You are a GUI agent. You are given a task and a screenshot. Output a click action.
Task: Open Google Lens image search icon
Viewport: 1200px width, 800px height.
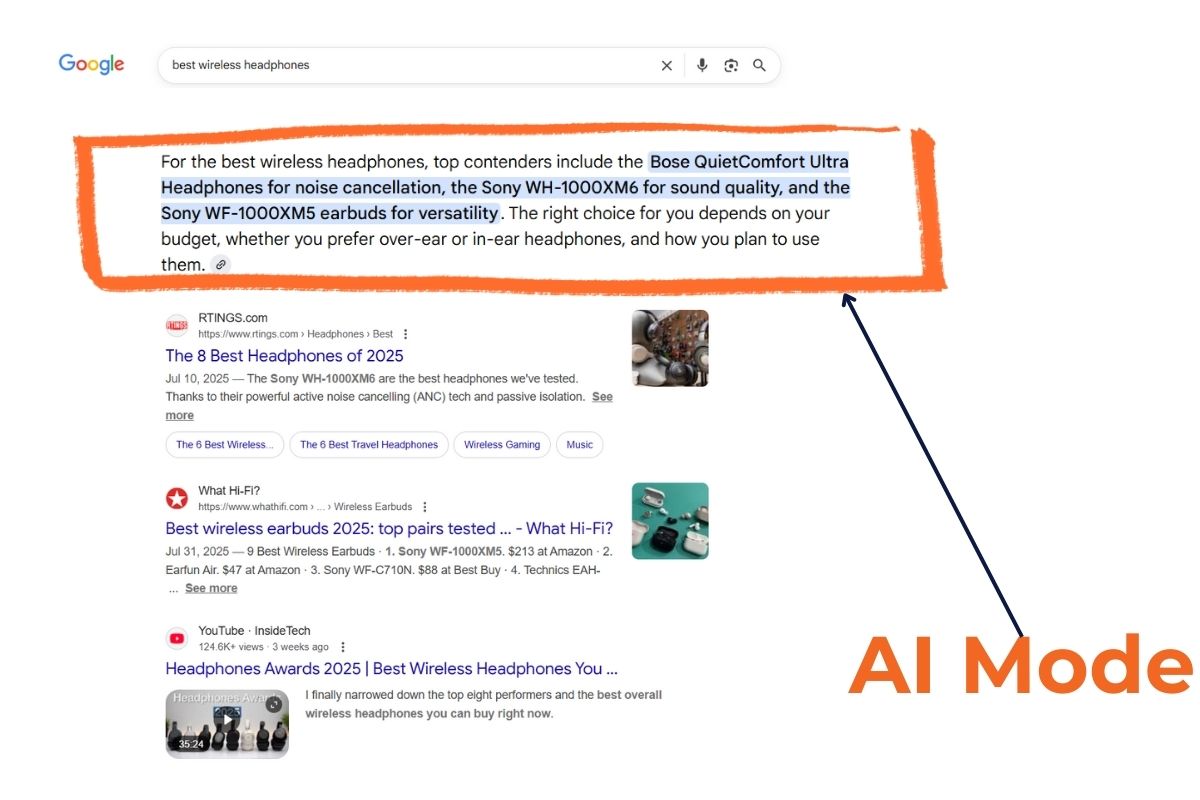click(731, 65)
